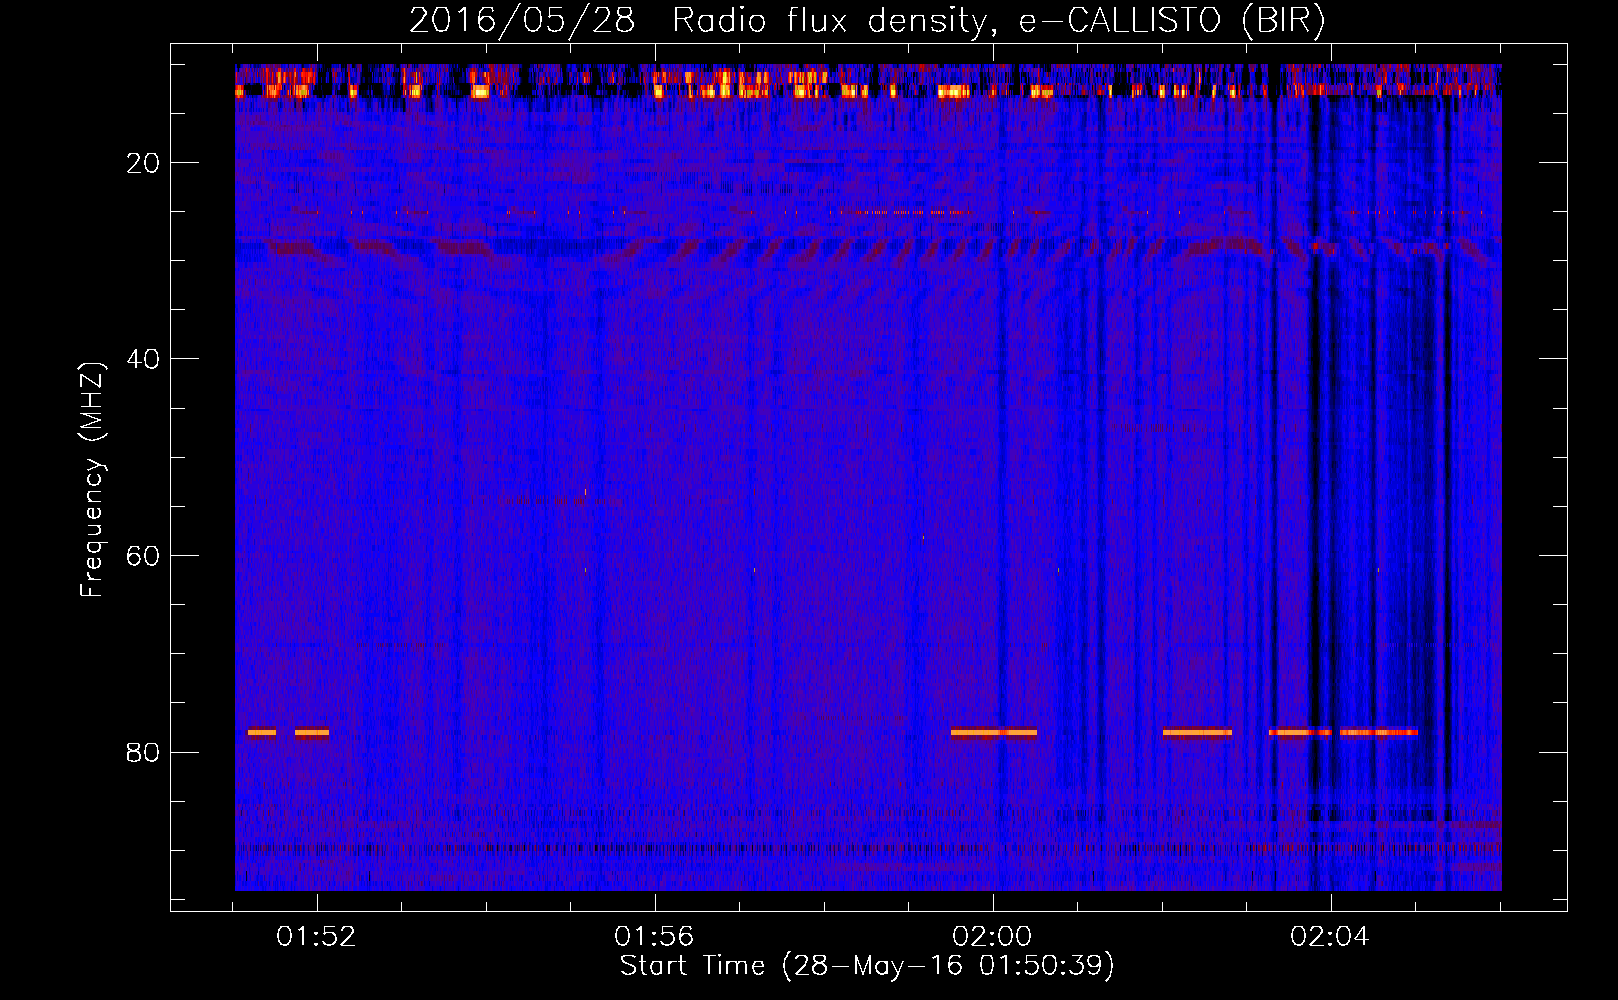Image resolution: width=1618 pixels, height=1000 pixels.
Task: Click the x-axis time label '02:00'
Action: coord(992,937)
